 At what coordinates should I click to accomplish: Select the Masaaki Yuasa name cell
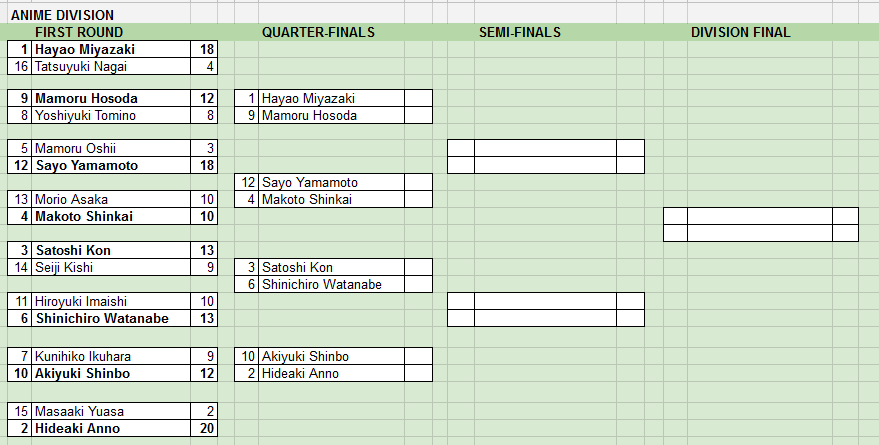click(112, 411)
